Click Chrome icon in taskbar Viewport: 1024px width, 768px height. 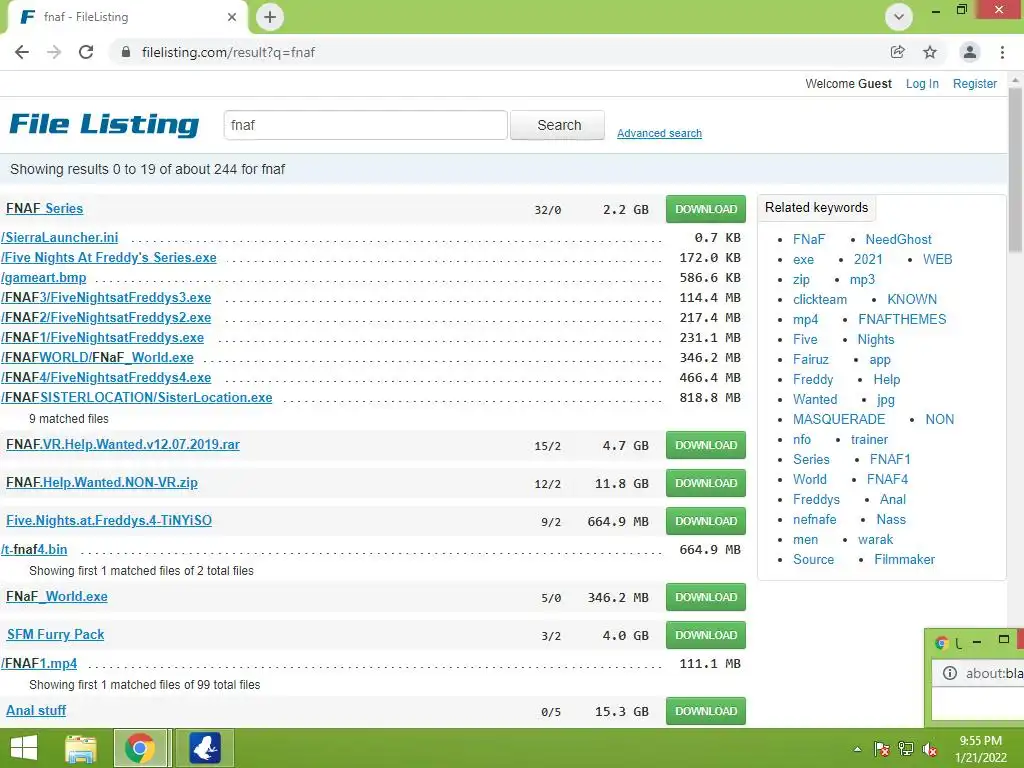coord(140,748)
